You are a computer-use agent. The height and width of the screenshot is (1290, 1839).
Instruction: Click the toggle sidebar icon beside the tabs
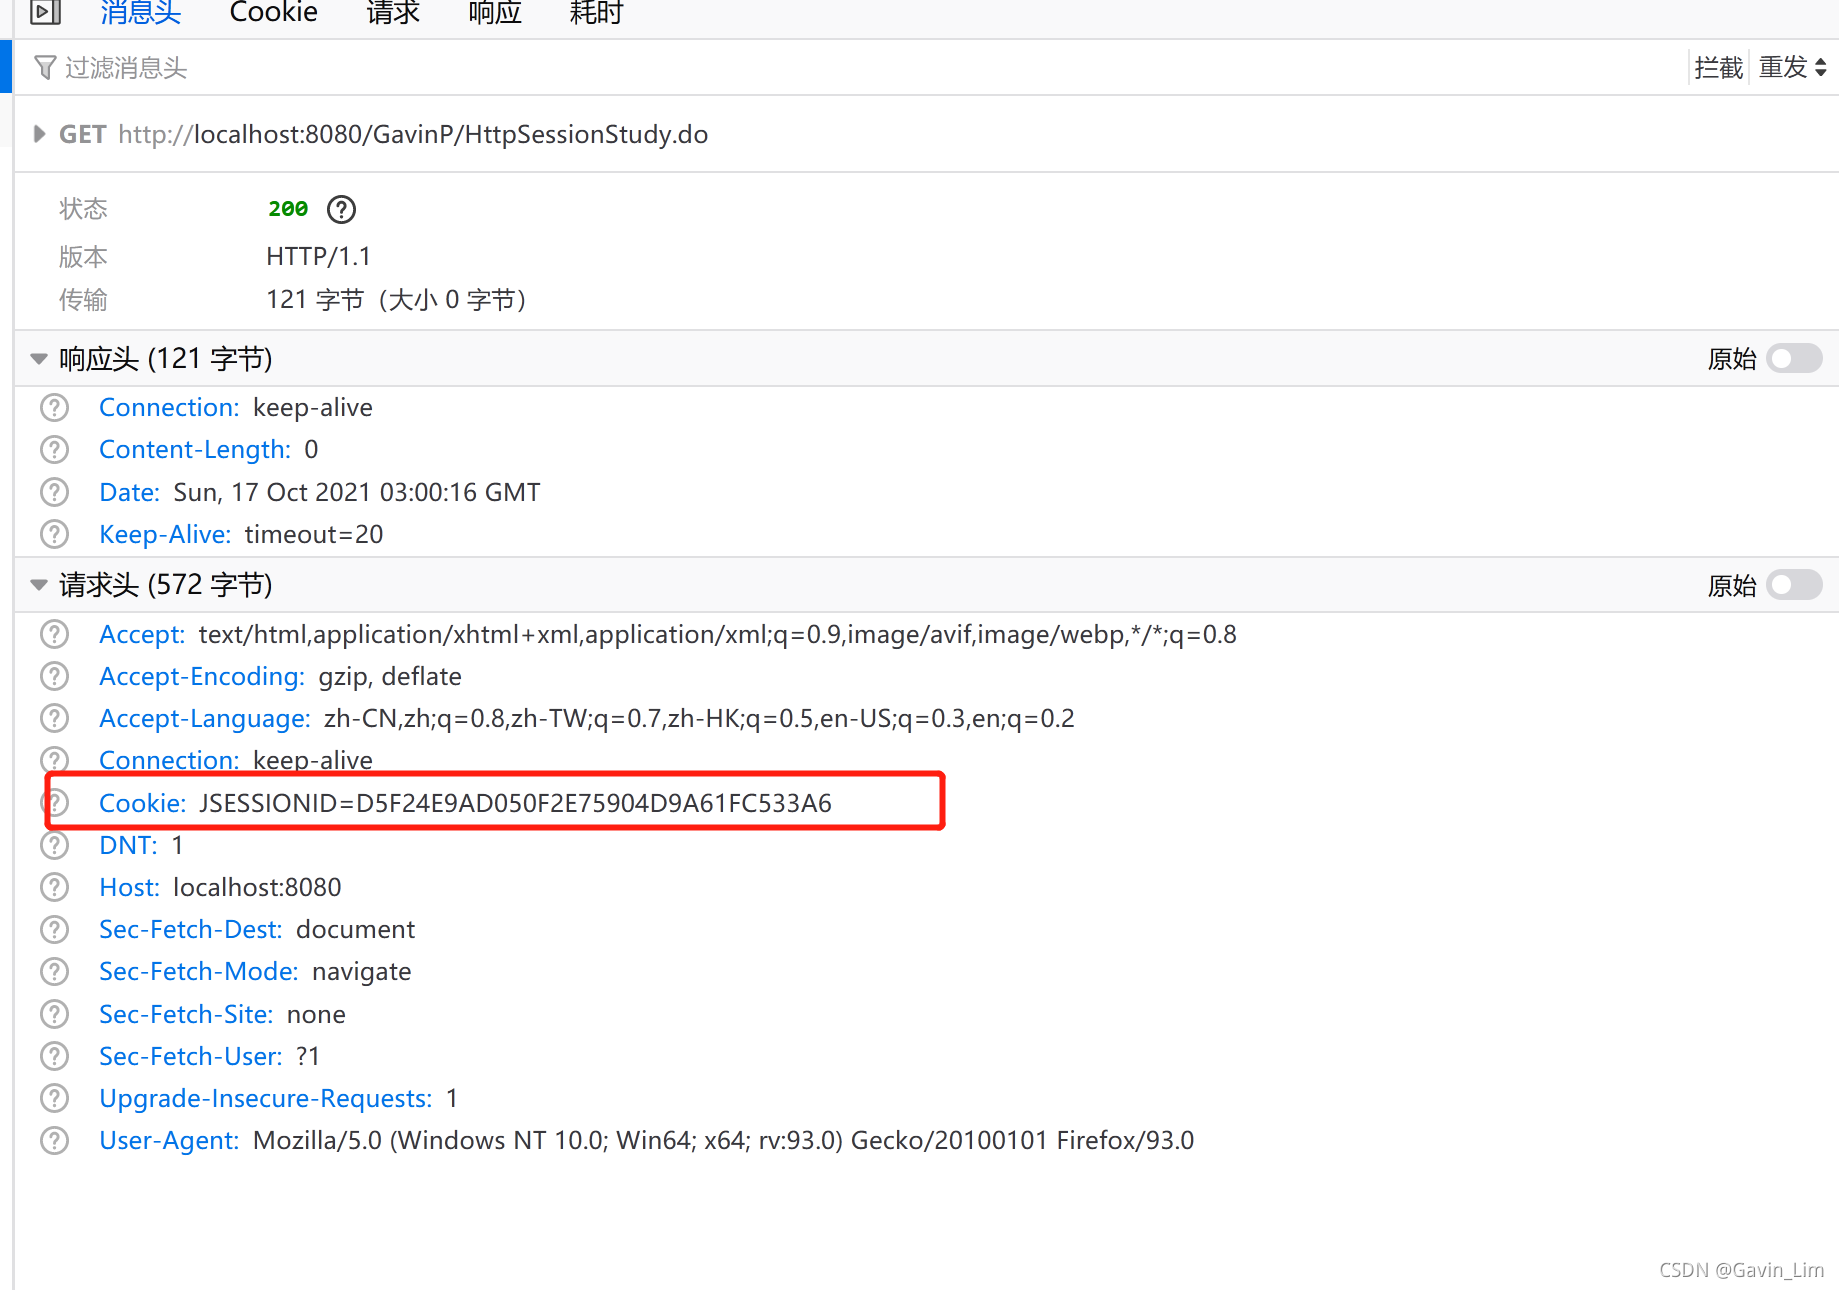(x=45, y=12)
